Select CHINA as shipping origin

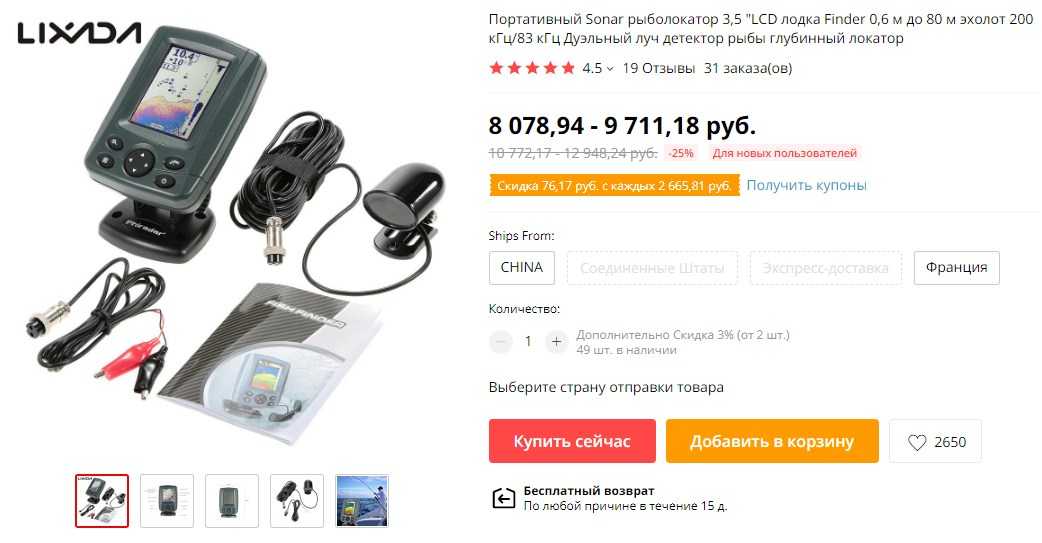(x=522, y=267)
